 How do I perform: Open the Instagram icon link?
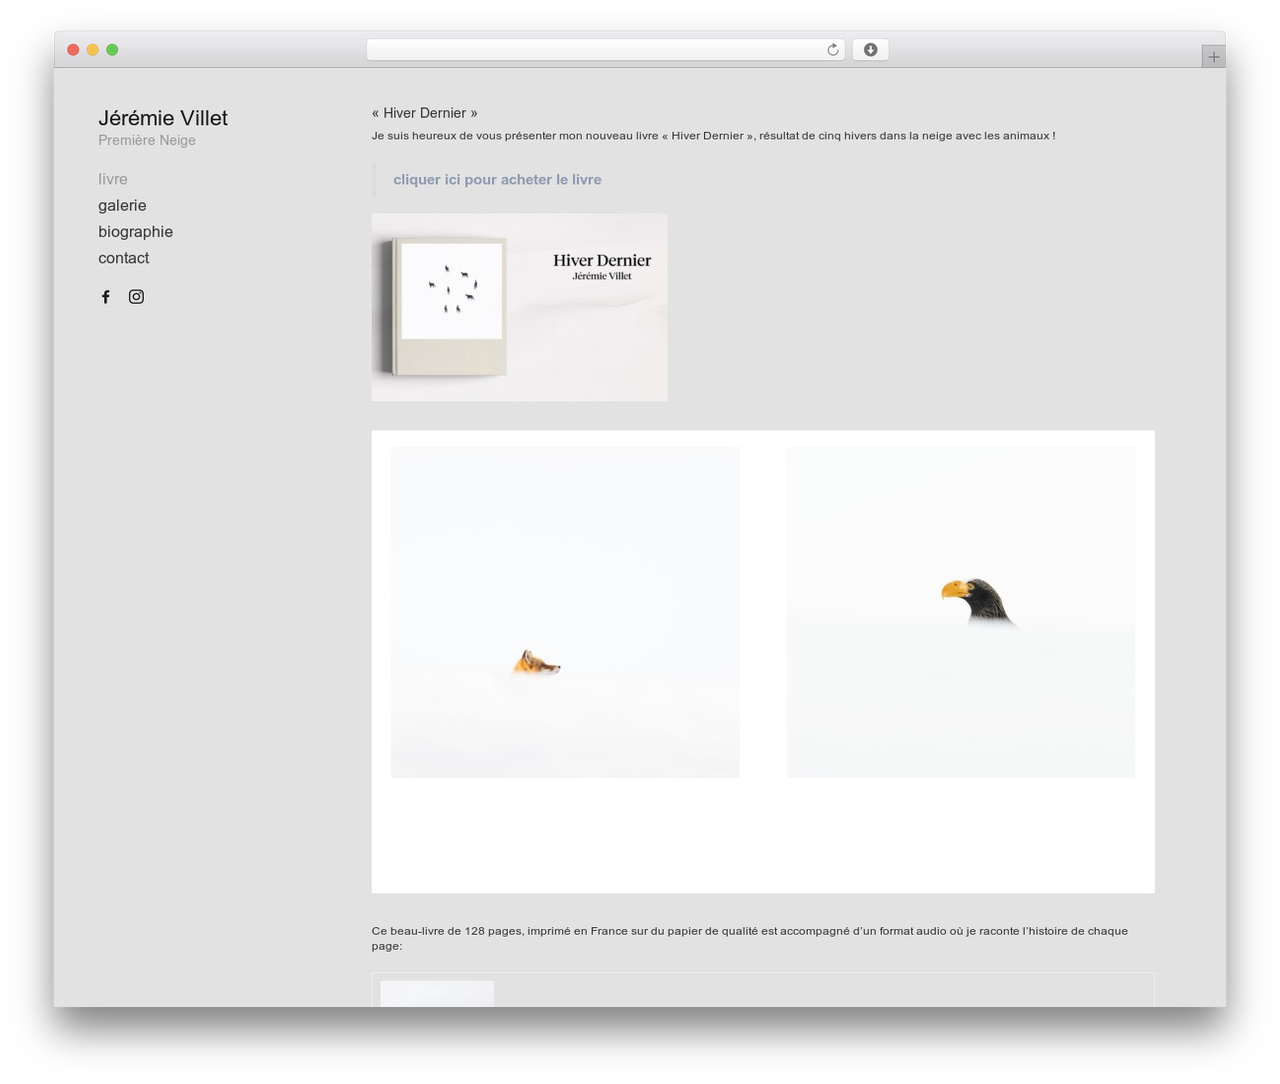pyautogui.click(x=136, y=296)
